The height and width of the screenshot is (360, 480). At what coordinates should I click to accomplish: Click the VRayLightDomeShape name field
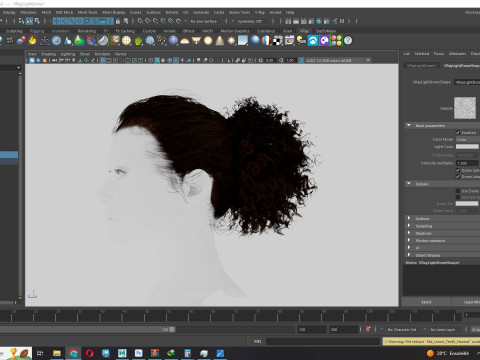[x=467, y=82]
